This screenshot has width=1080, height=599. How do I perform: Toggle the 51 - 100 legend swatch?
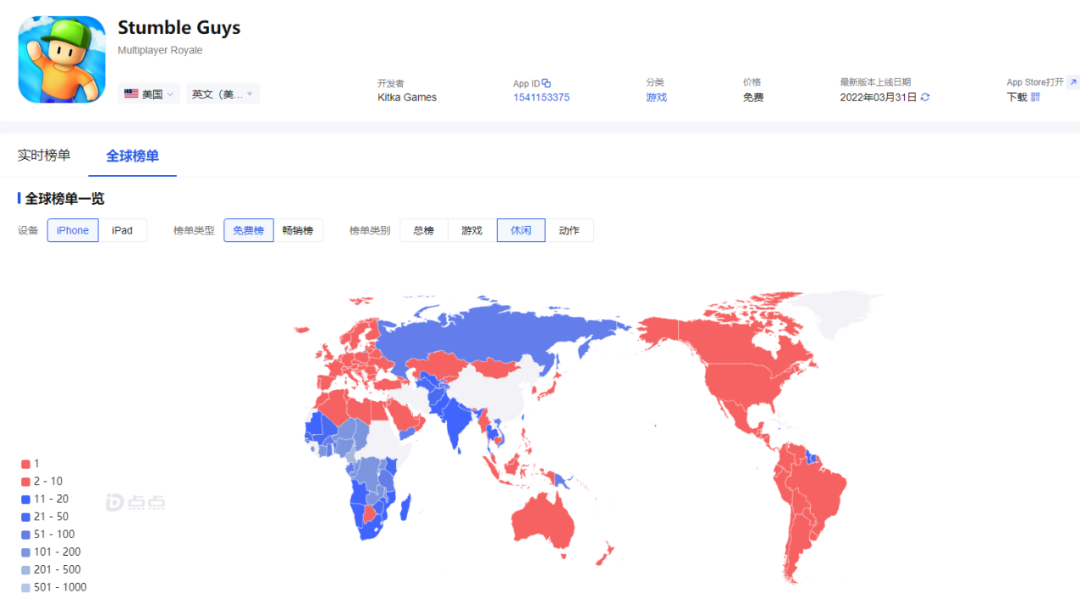(25, 535)
